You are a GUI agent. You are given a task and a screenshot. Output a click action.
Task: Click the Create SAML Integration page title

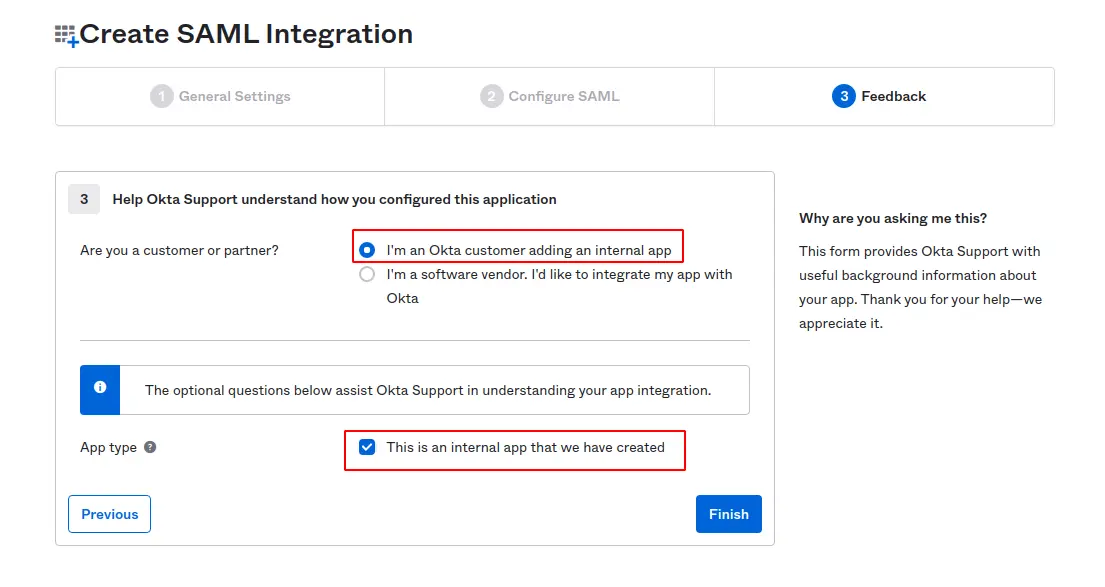coord(246,34)
